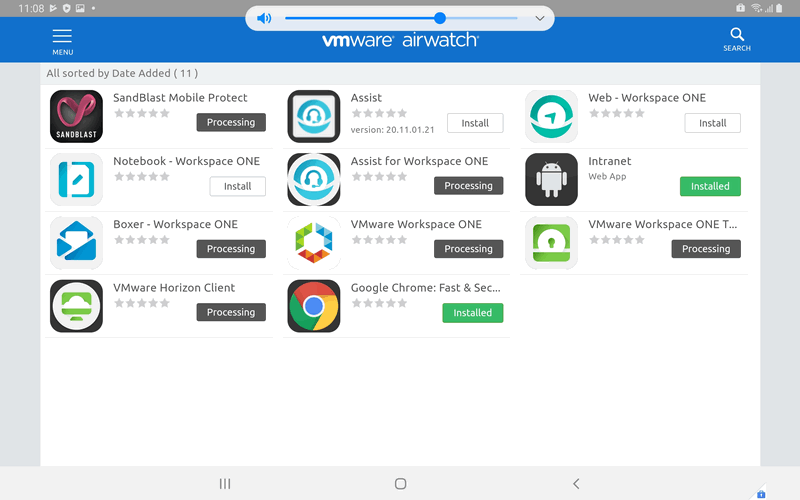Install Web - Workspace ONE
Image resolution: width=800 pixels, height=500 pixels.
pos(712,123)
